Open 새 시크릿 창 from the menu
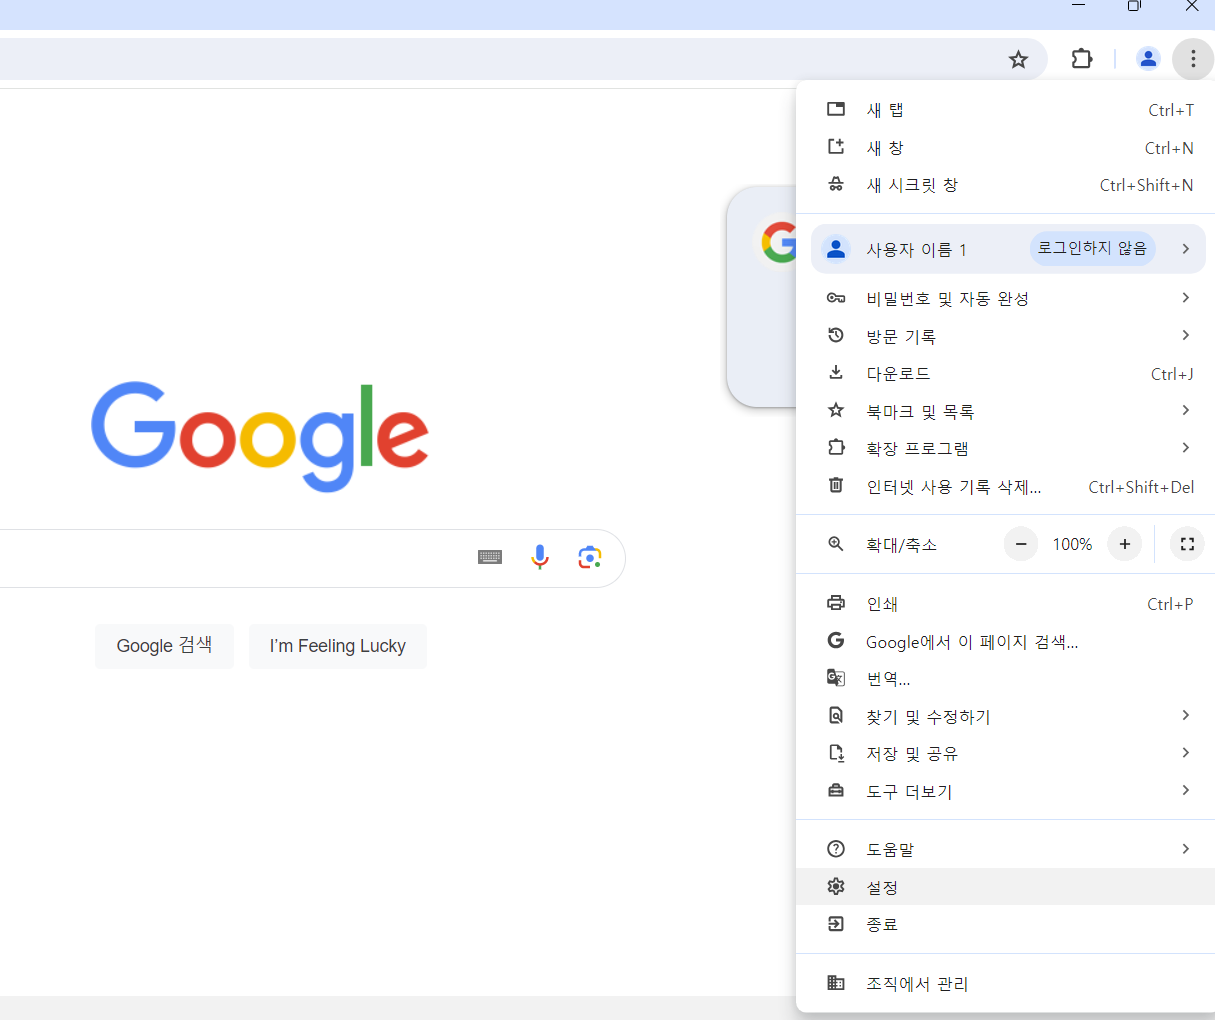 pyautogui.click(x=1005, y=185)
